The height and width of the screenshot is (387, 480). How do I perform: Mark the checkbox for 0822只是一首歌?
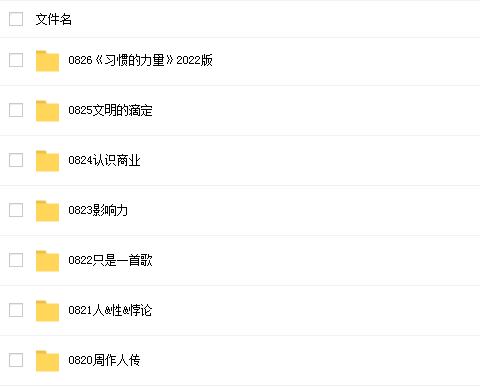click(16, 260)
